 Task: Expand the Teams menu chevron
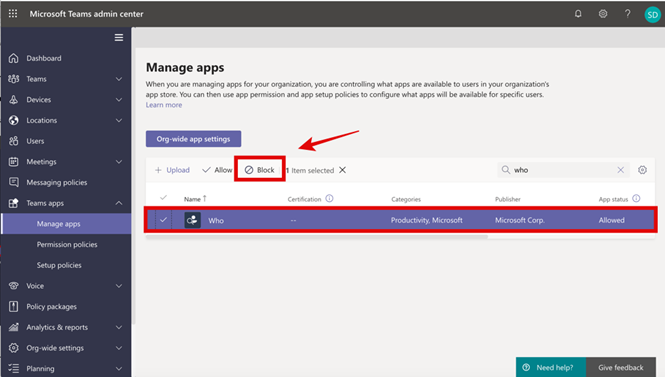pos(119,79)
